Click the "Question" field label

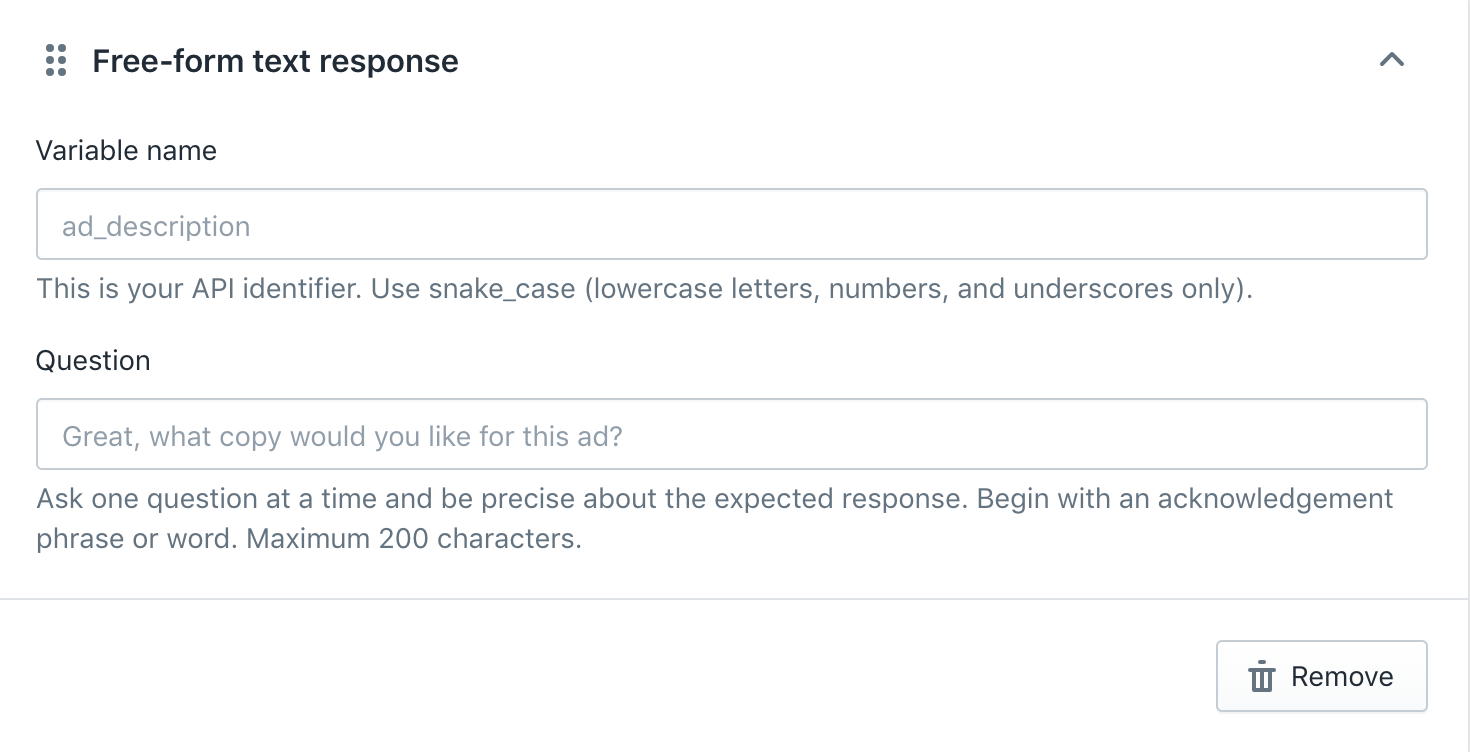tap(93, 360)
